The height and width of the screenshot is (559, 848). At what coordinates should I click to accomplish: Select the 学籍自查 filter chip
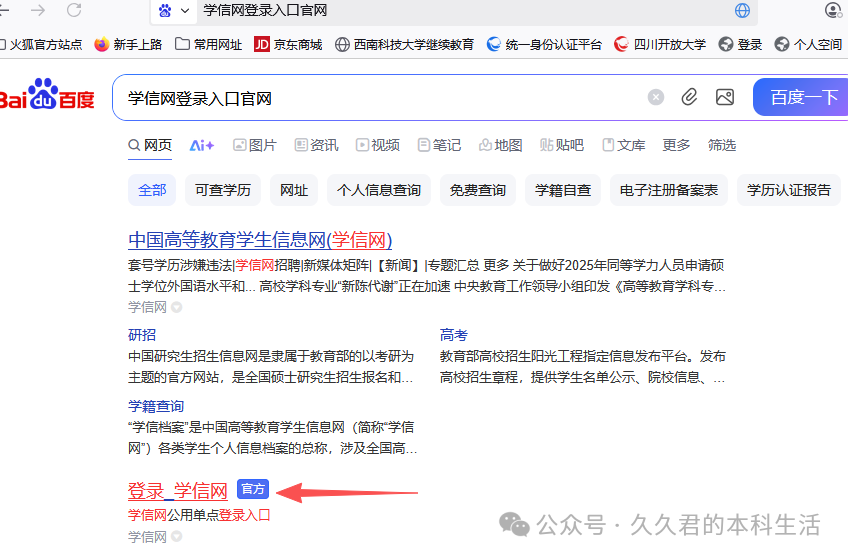tap(562, 190)
